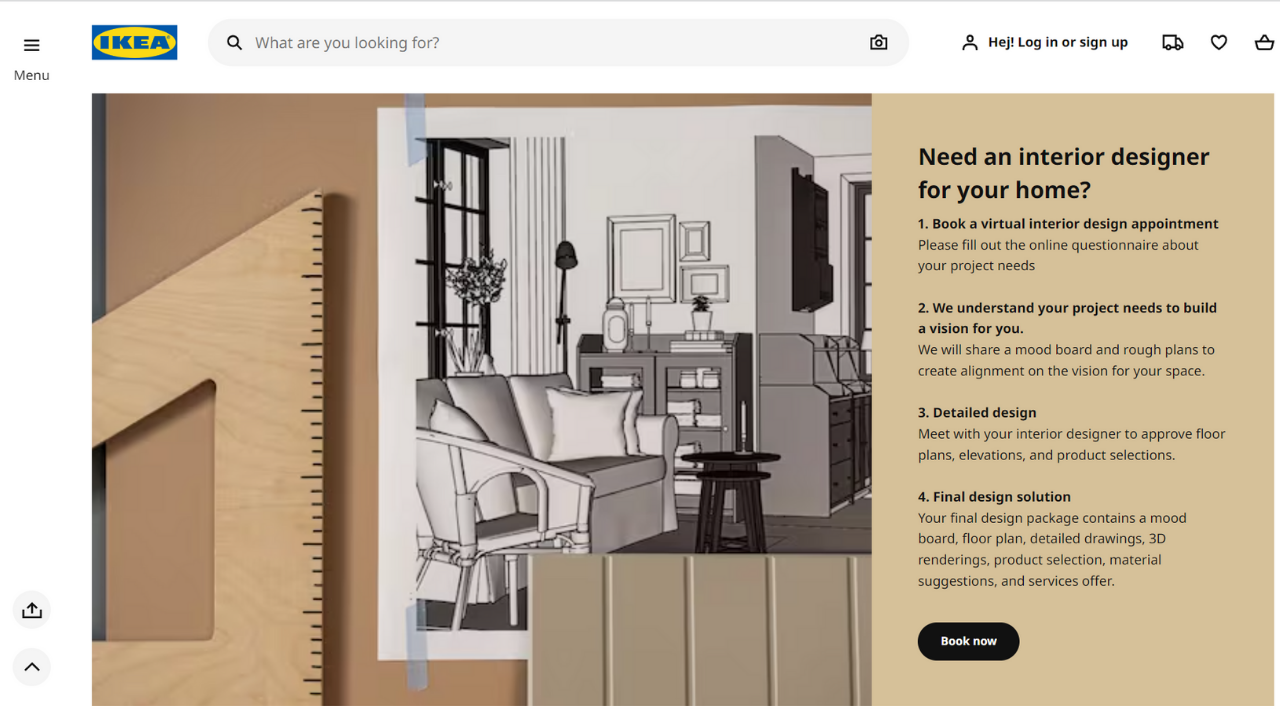
Task: Go to the IKEA logo homepage
Action: tap(135, 43)
